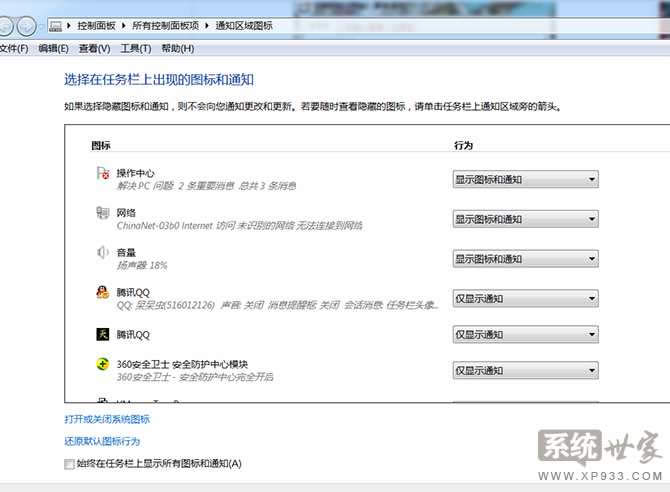Viewport: 670px width, 492px height.
Task: Click the 扬声器 18% status text
Action: (x=142, y=265)
